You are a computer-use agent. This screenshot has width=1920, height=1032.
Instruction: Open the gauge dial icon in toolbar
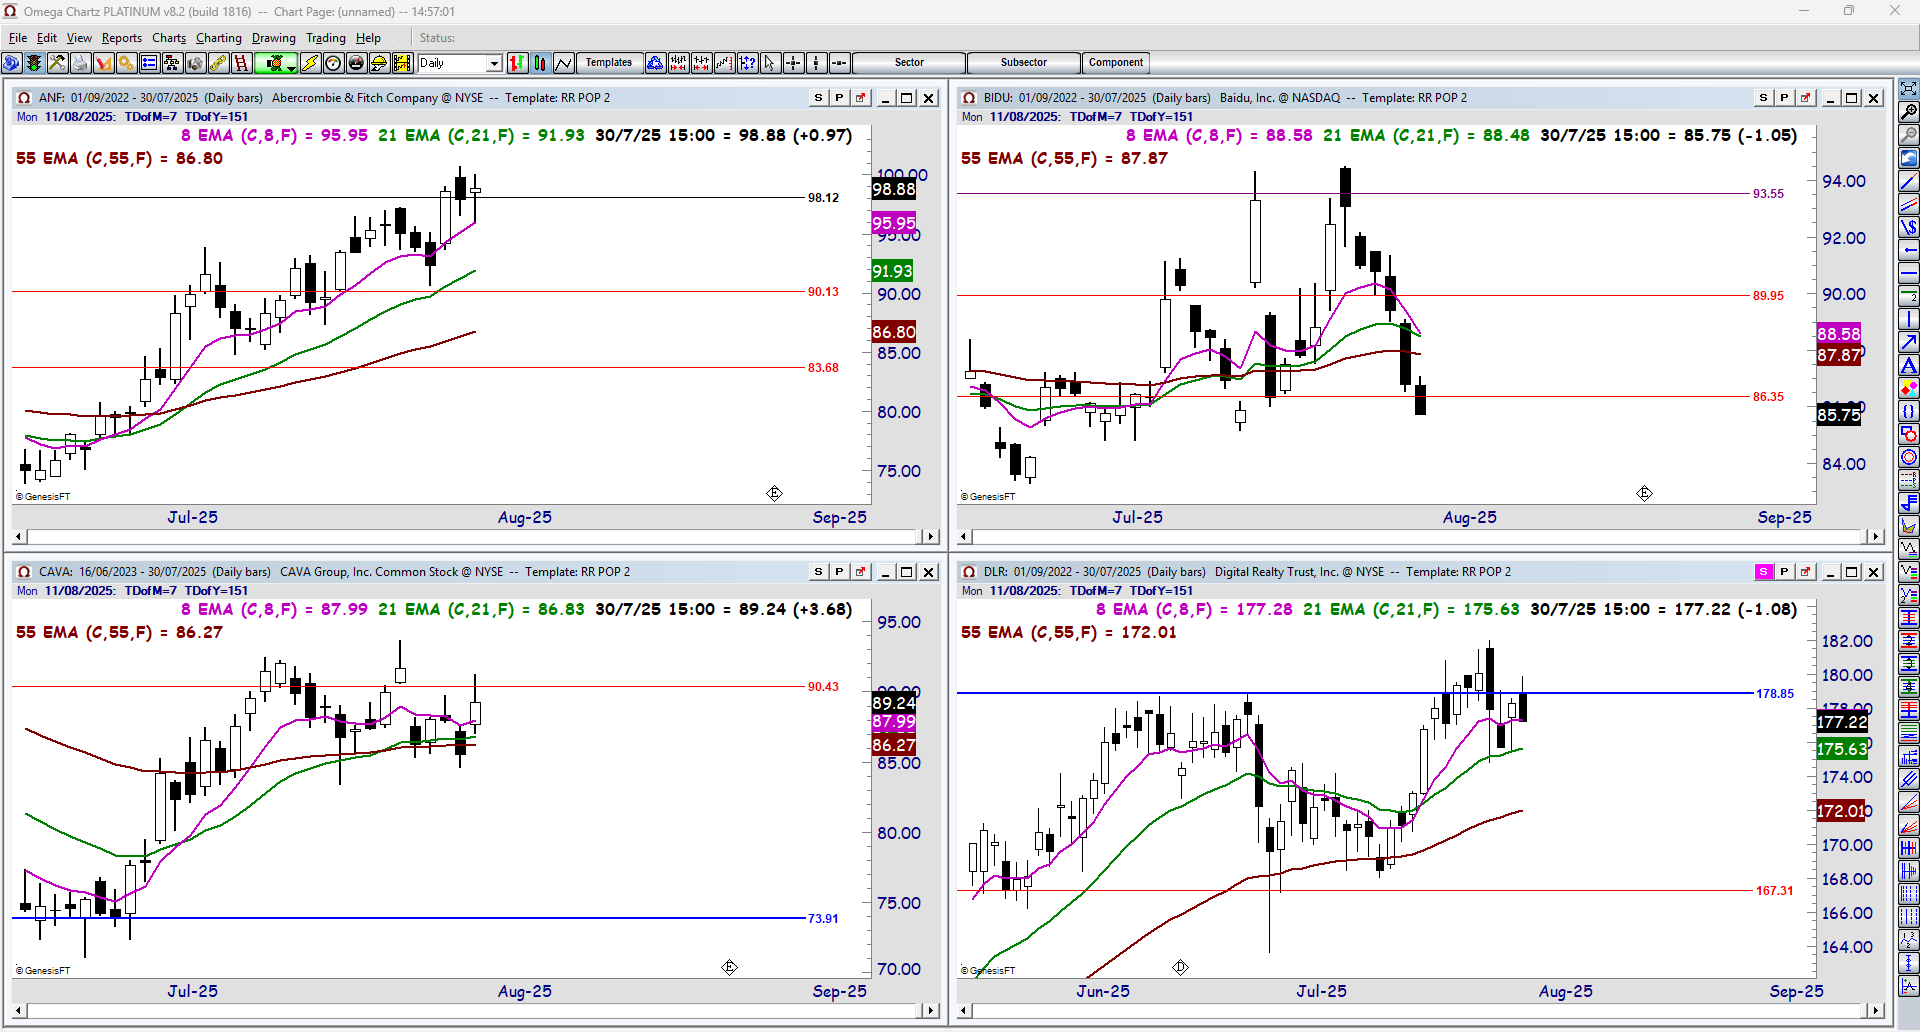[333, 63]
